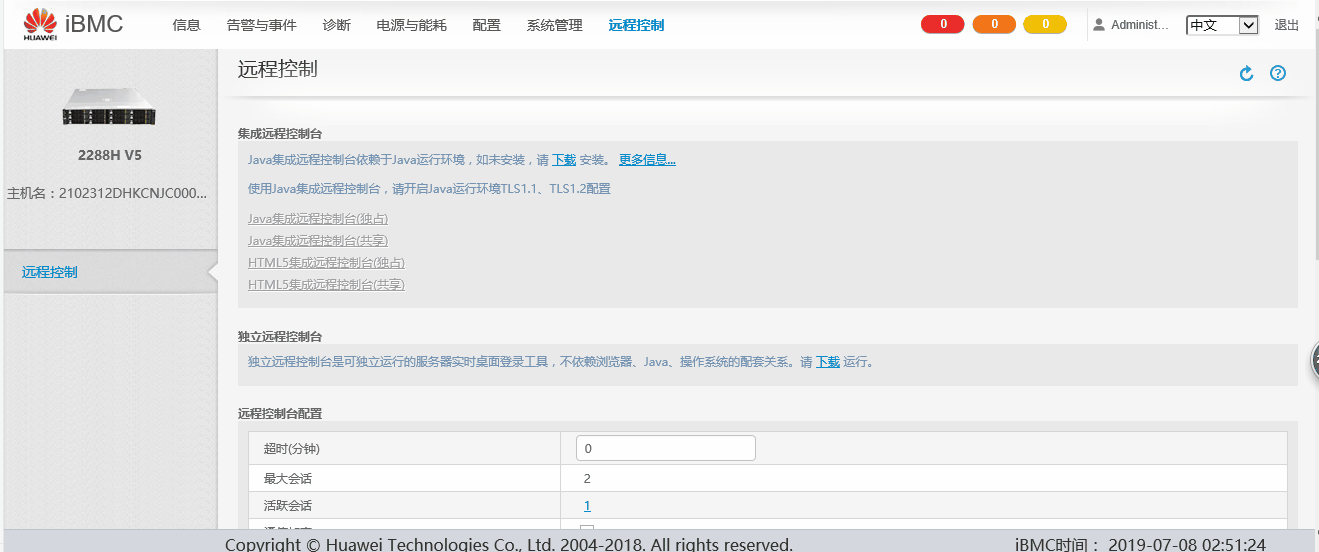Click the administrator user icon
Viewport: 1319px width, 552px height.
coord(1099,25)
